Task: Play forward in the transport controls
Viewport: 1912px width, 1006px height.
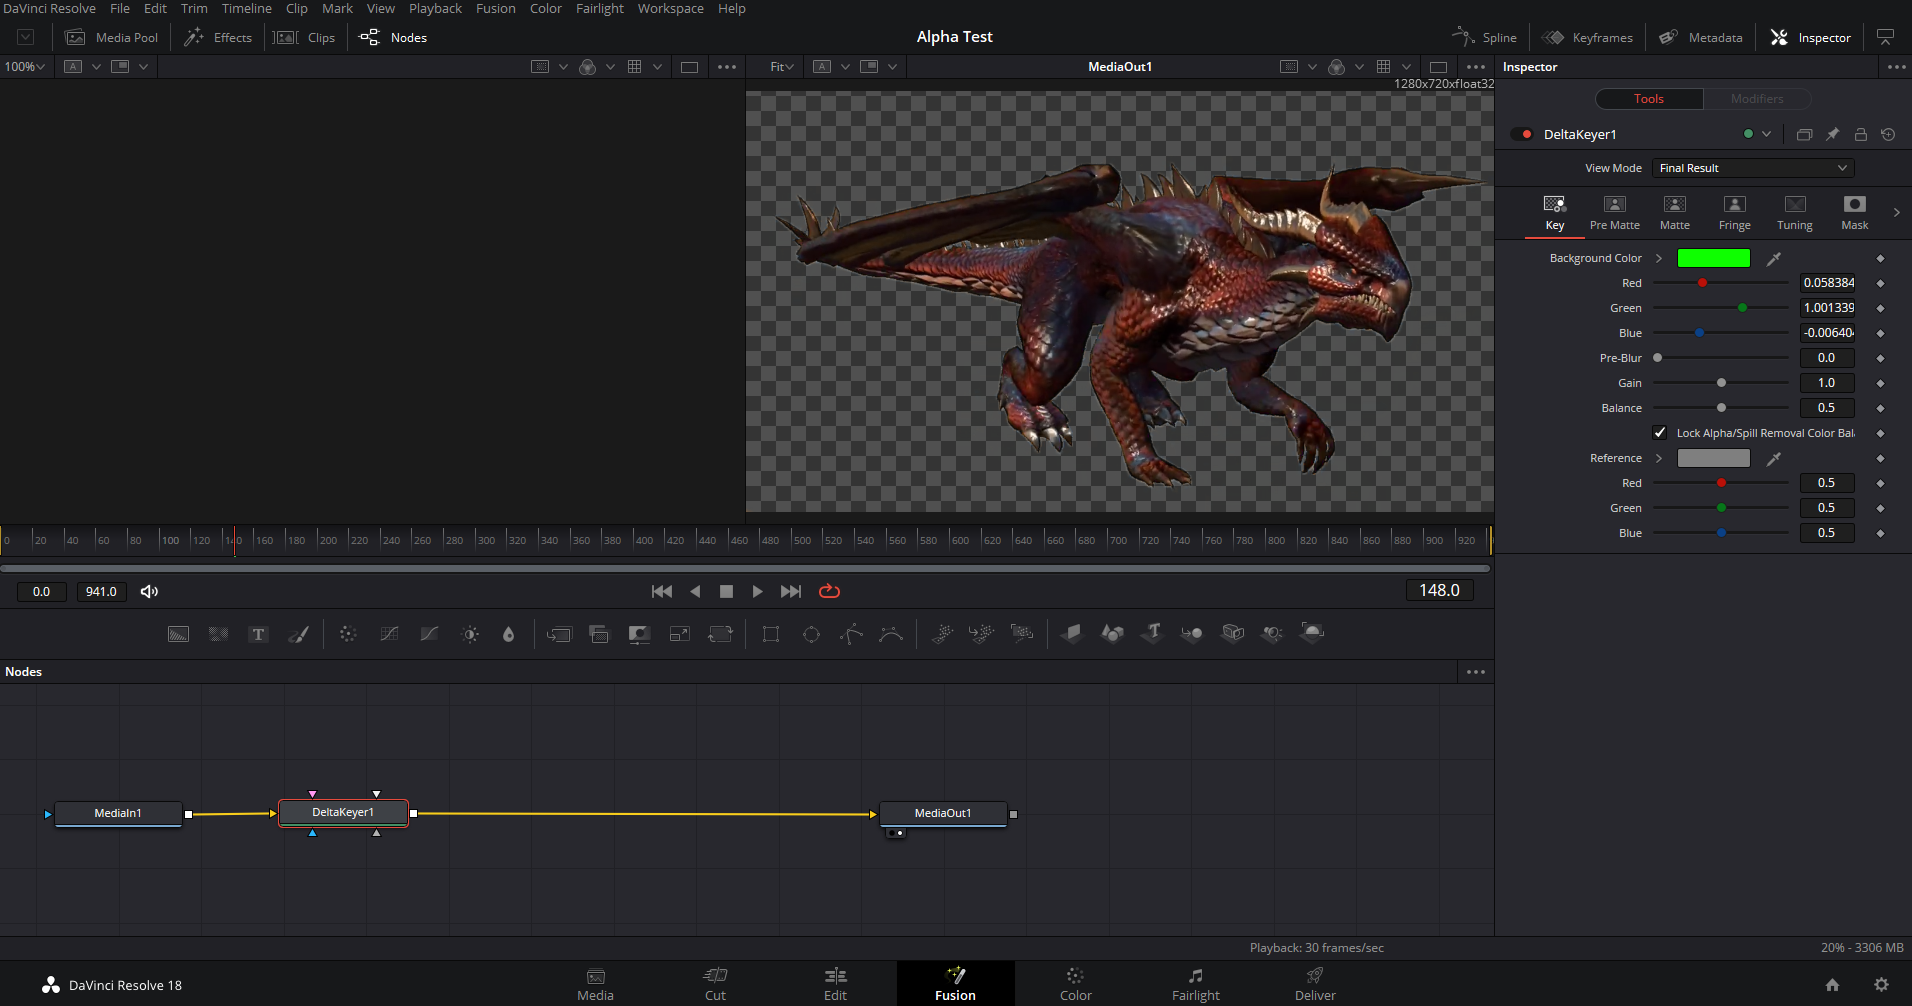Action: tap(757, 591)
